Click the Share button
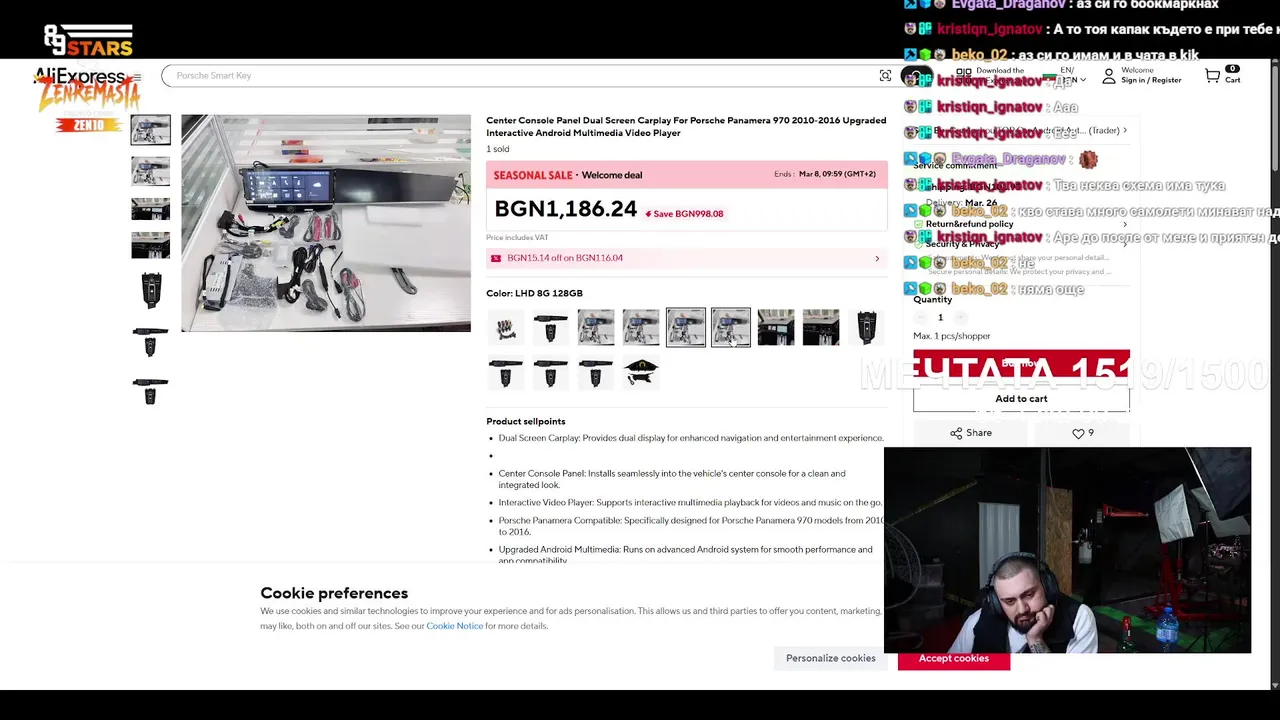Viewport: 1280px width, 720px height. pyautogui.click(x=971, y=433)
